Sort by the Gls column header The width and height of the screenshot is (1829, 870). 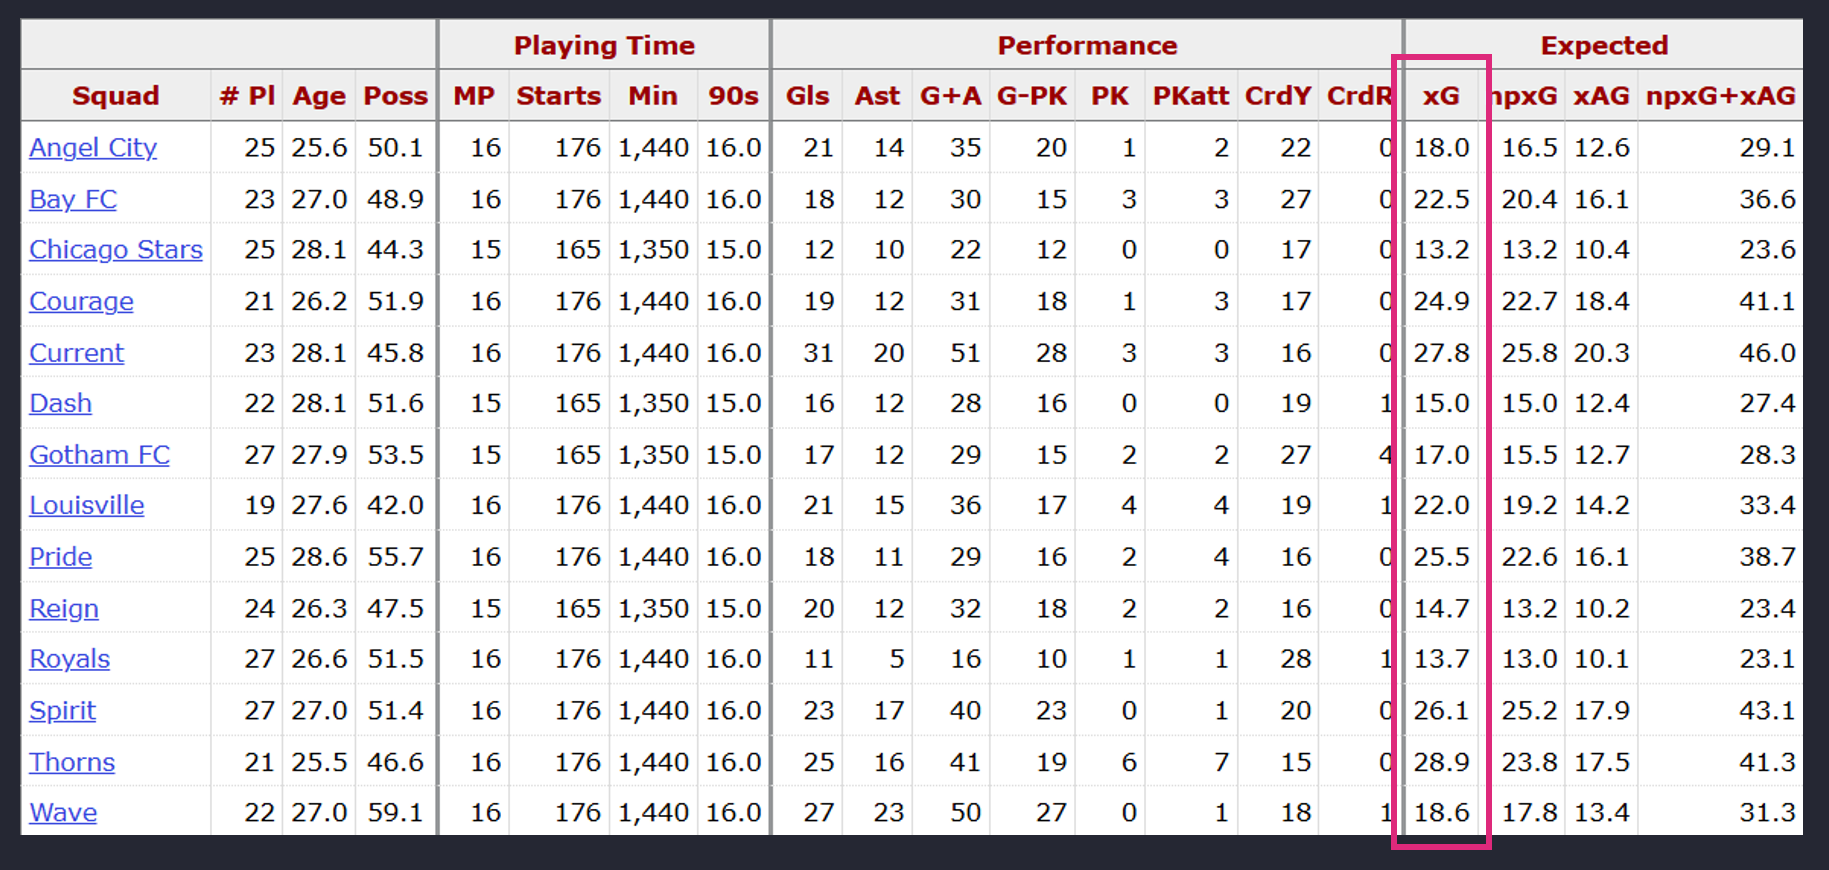pos(807,96)
